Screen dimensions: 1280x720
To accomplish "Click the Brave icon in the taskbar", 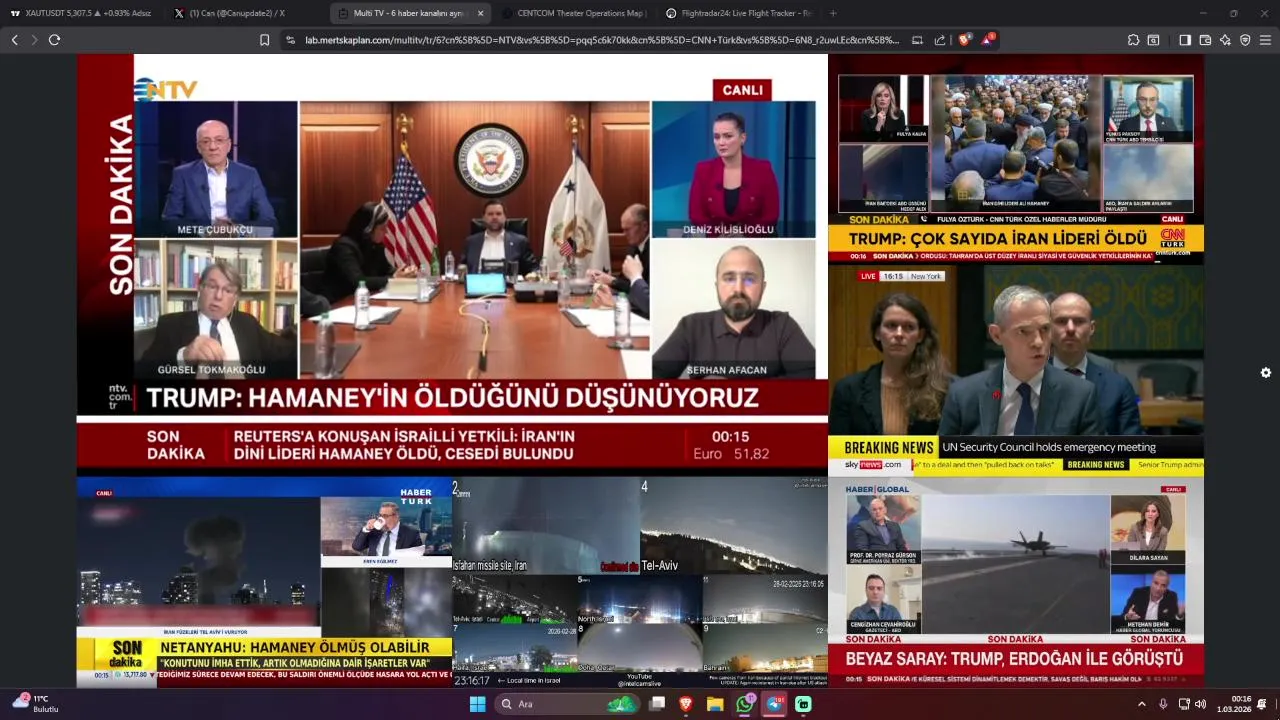I will (x=686, y=704).
